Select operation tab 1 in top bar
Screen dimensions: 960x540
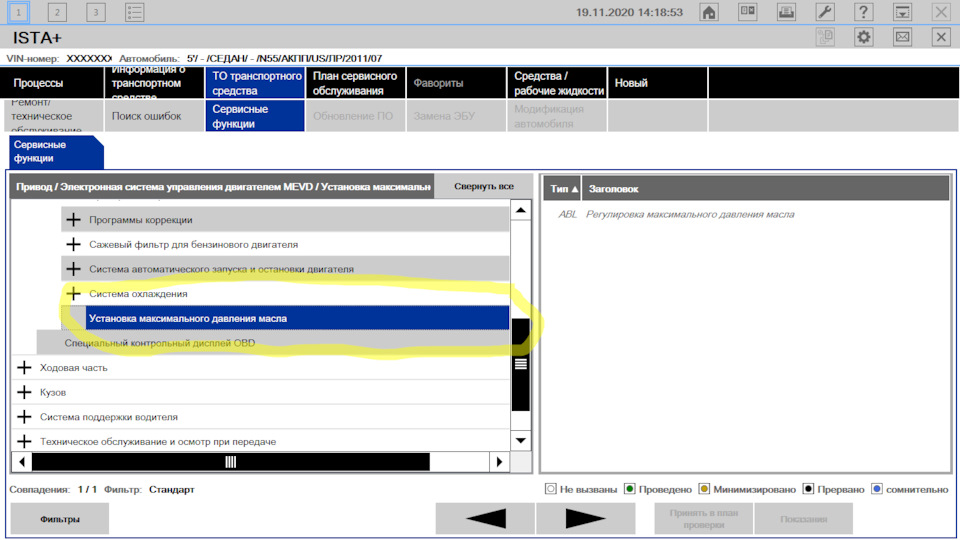[18, 12]
